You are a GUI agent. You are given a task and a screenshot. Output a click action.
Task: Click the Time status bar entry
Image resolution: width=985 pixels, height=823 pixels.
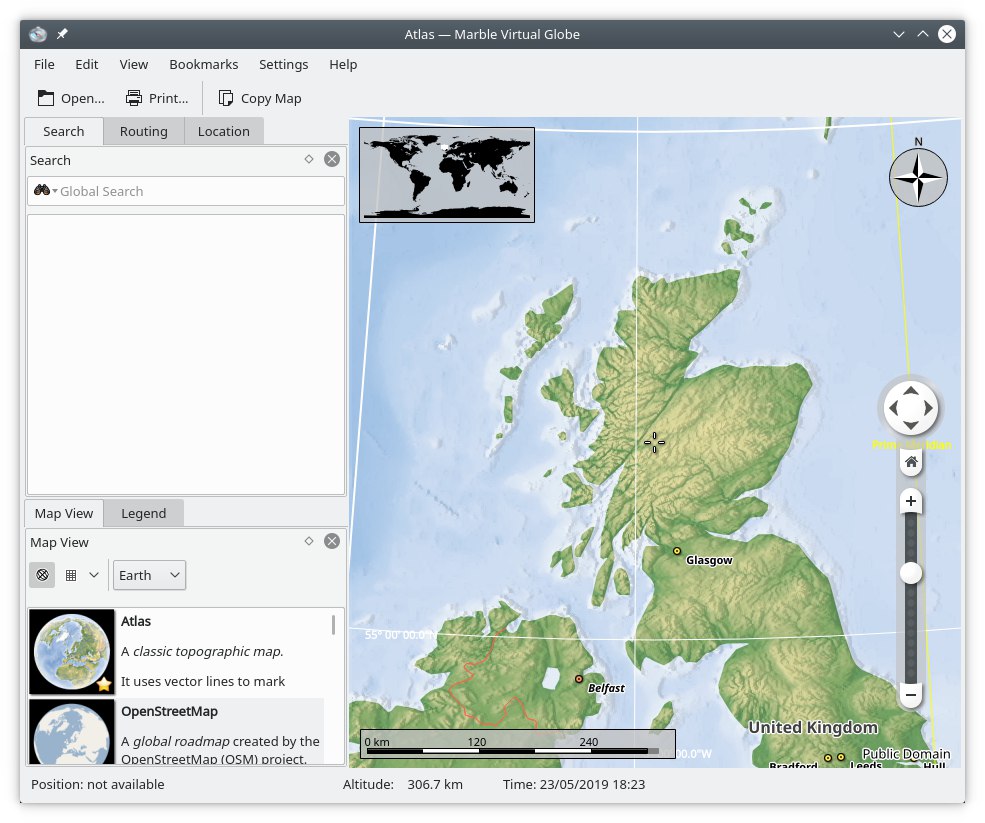tap(574, 784)
